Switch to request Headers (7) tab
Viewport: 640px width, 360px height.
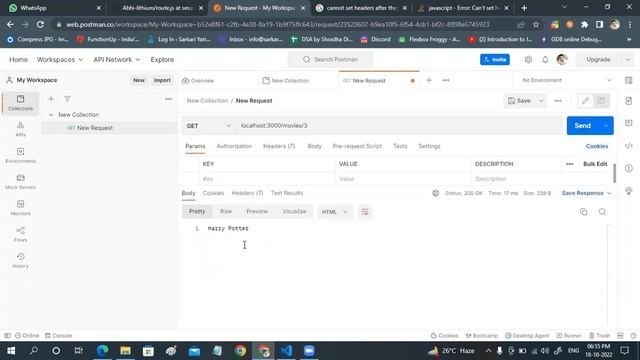(279, 146)
